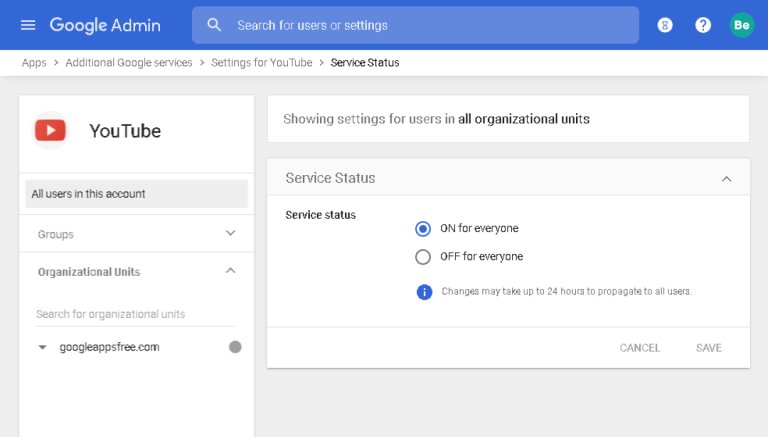Open the support assistant icon marked 8

pyautogui.click(x=665, y=25)
